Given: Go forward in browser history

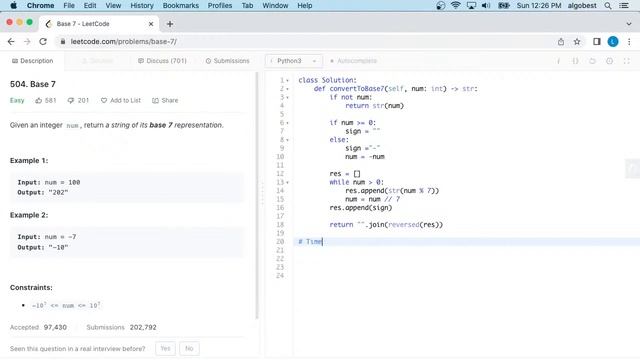Looking at the screenshot, I should (27, 42).
